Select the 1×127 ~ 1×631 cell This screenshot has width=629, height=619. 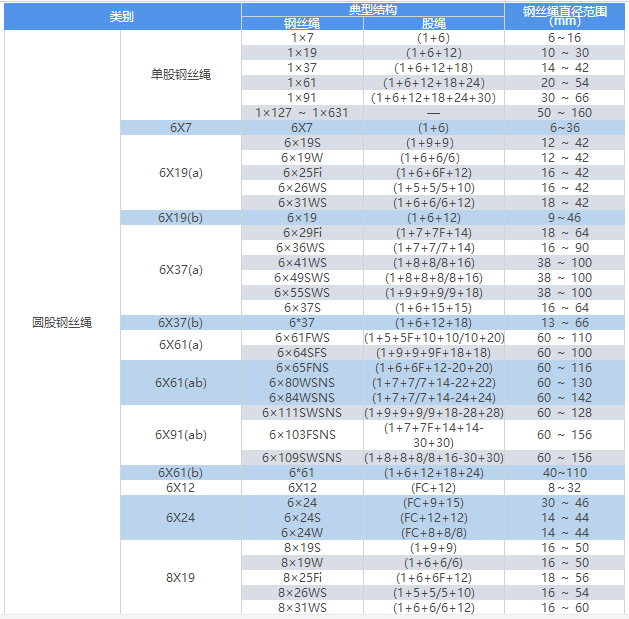pyautogui.click(x=302, y=112)
